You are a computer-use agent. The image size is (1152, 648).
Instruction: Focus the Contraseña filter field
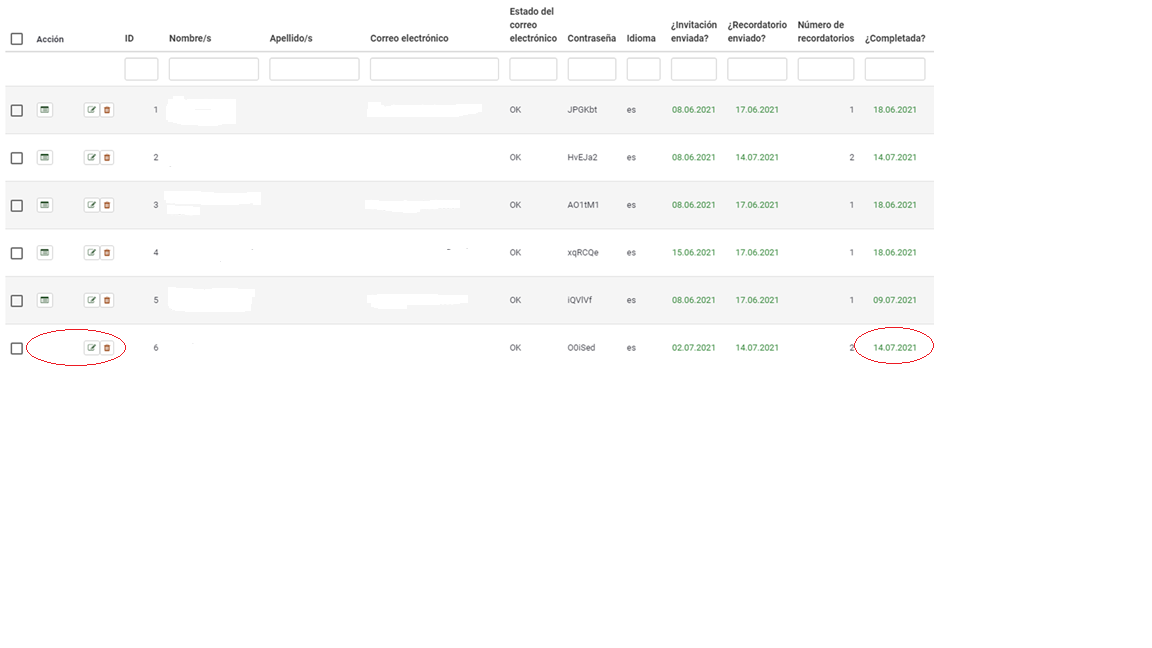tap(591, 69)
